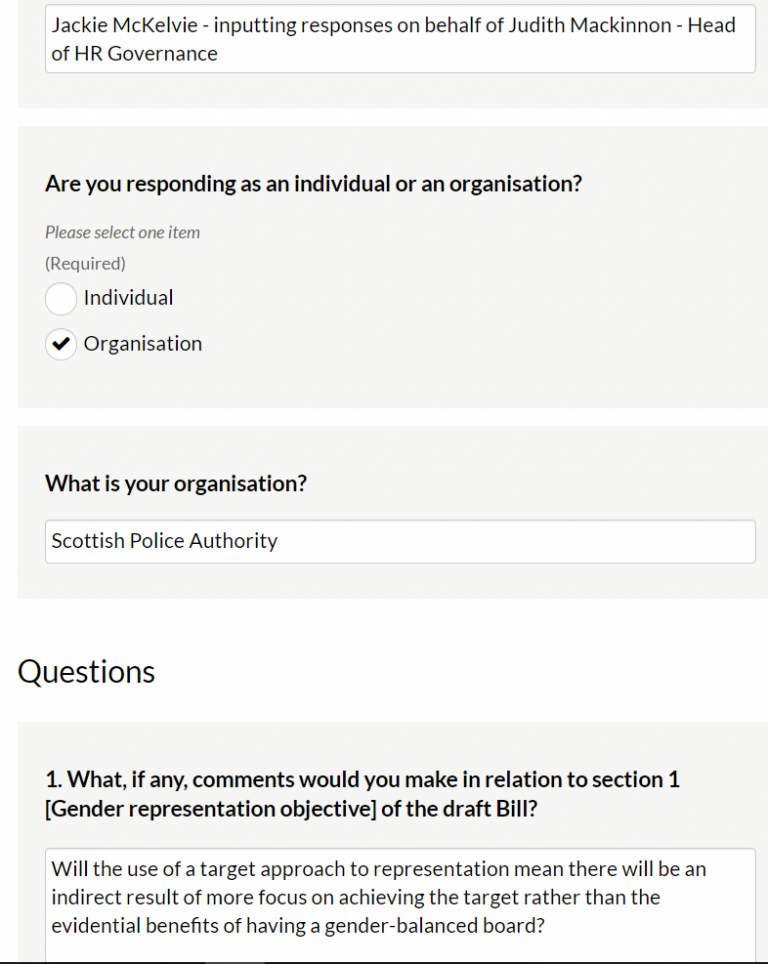Viewport: 768px width, 964px height.
Task: Click the 'Please select one item' hint
Action: tap(122, 232)
